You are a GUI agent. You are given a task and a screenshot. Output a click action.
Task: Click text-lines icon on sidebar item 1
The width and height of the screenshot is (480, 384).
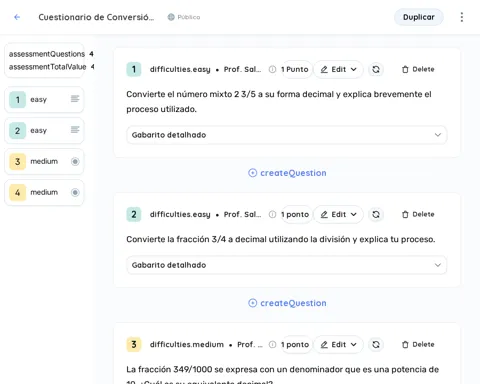[75, 99]
